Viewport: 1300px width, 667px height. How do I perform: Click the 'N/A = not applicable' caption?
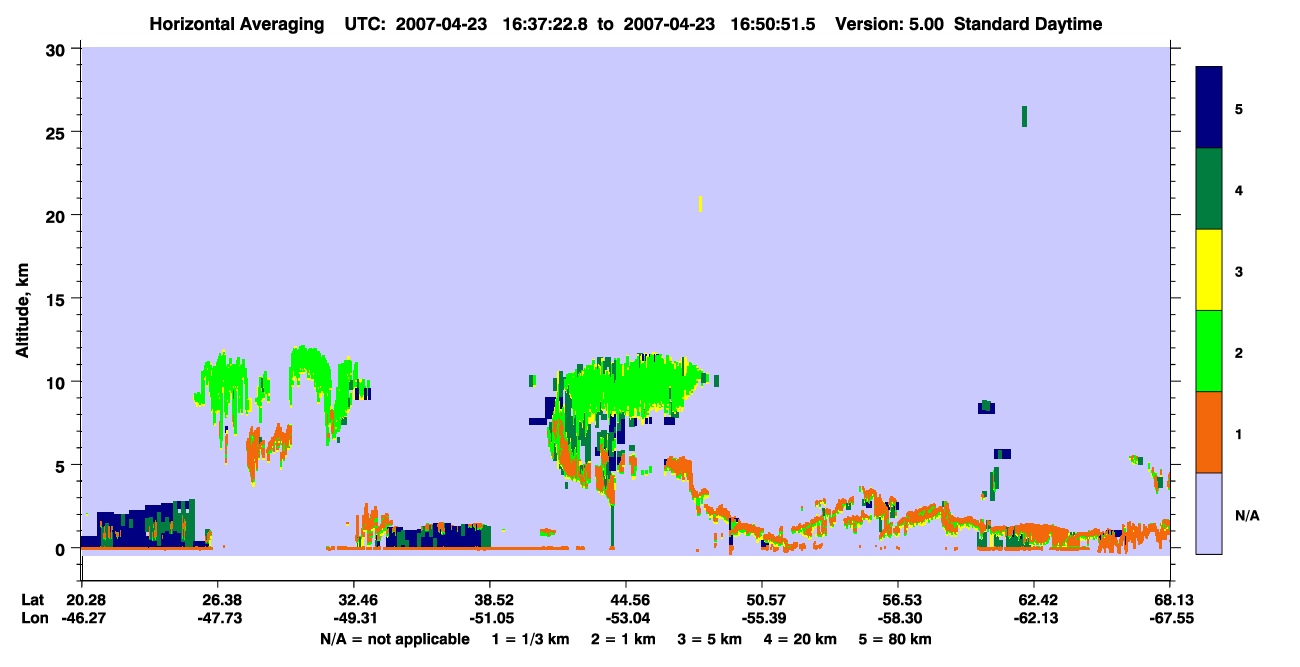(x=394, y=639)
